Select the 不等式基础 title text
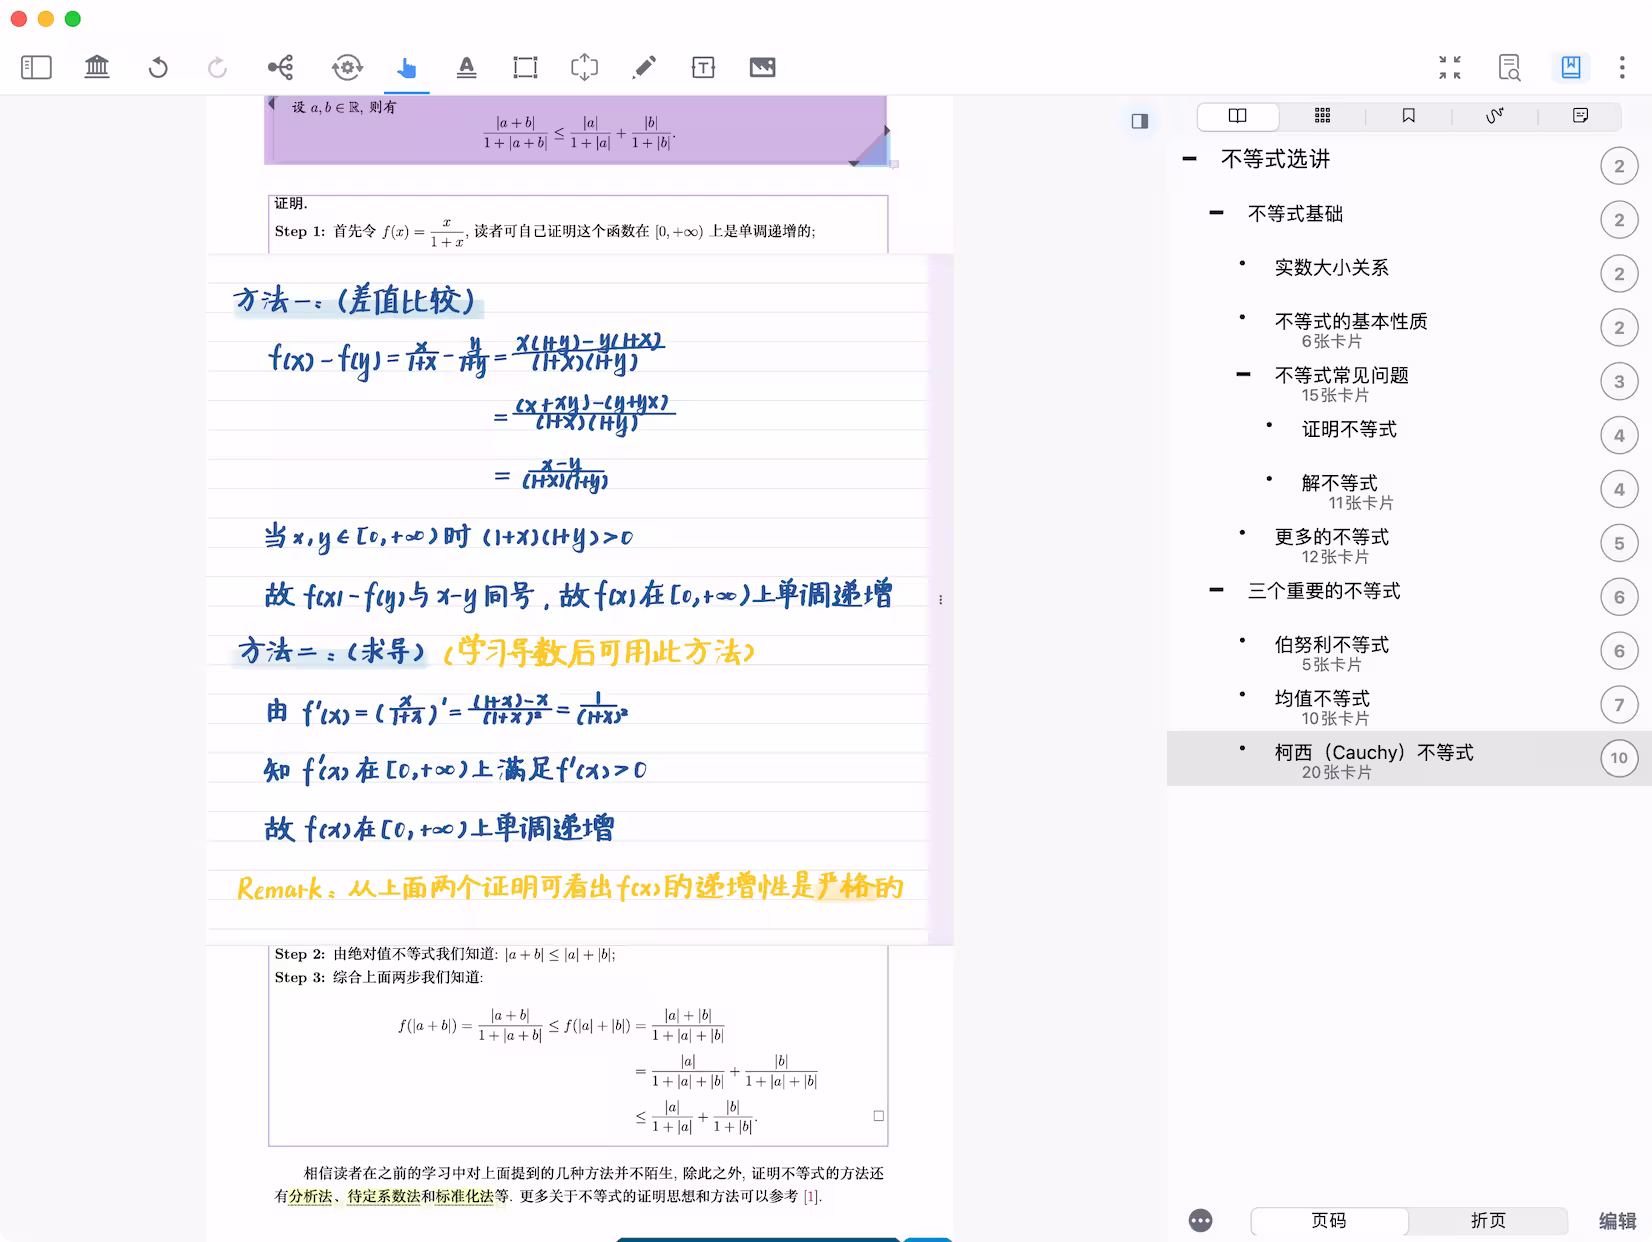Image resolution: width=1652 pixels, height=1242 pixels. pos(1295,213)
